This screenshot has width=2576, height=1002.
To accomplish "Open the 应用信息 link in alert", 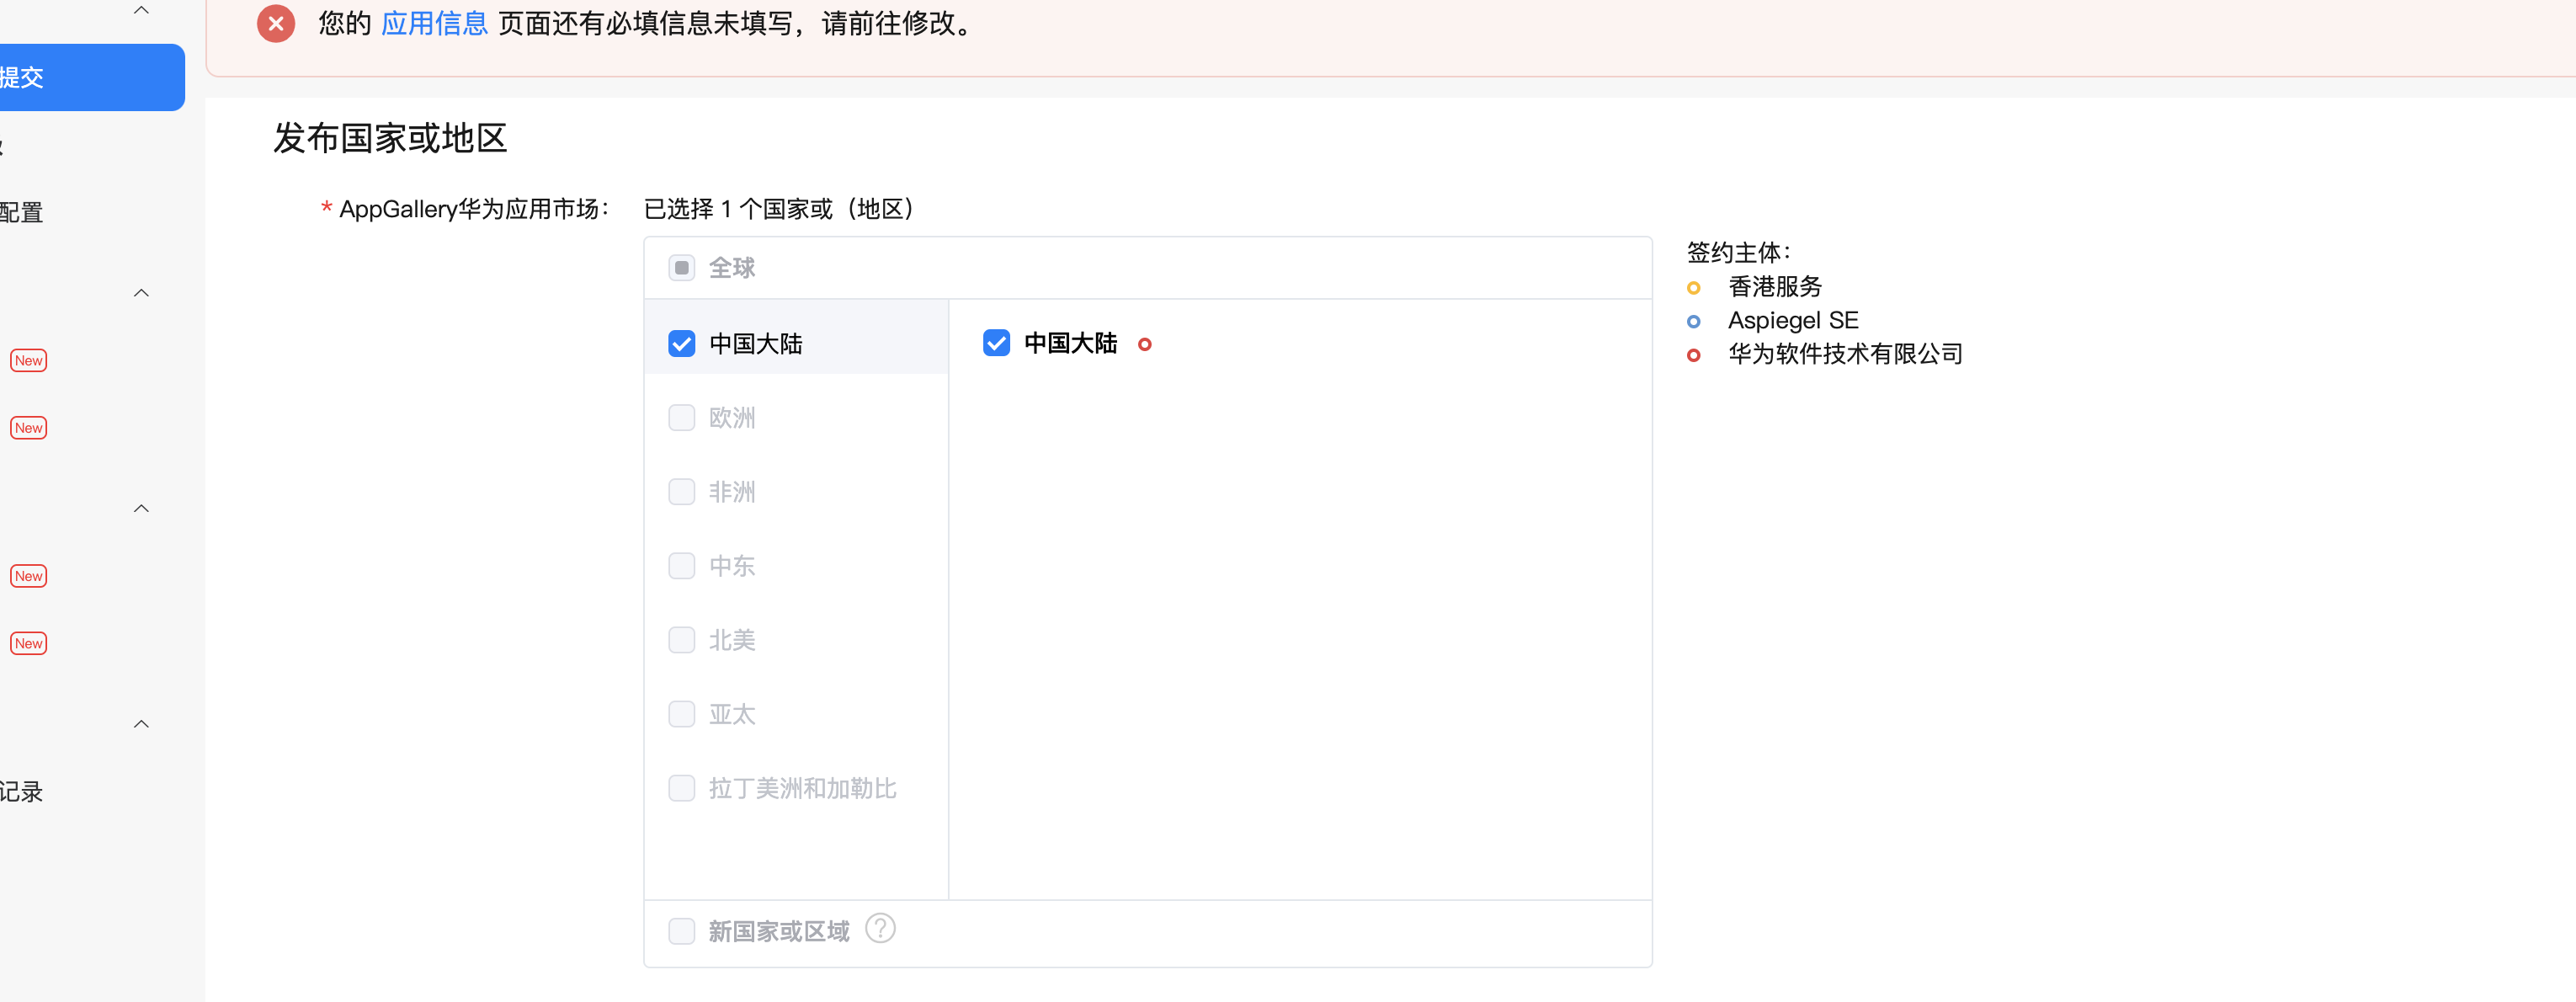I will pyautogui.click(x=434, y=24).
